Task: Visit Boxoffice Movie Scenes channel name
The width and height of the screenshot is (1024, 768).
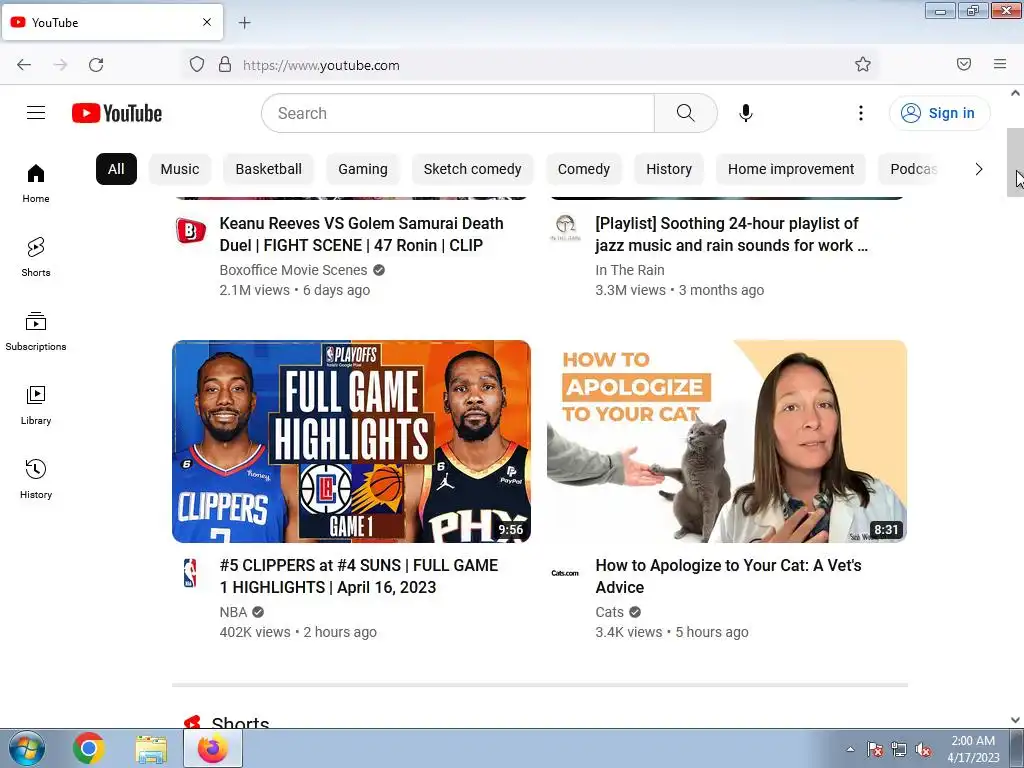Action: (x=293, y=270)
